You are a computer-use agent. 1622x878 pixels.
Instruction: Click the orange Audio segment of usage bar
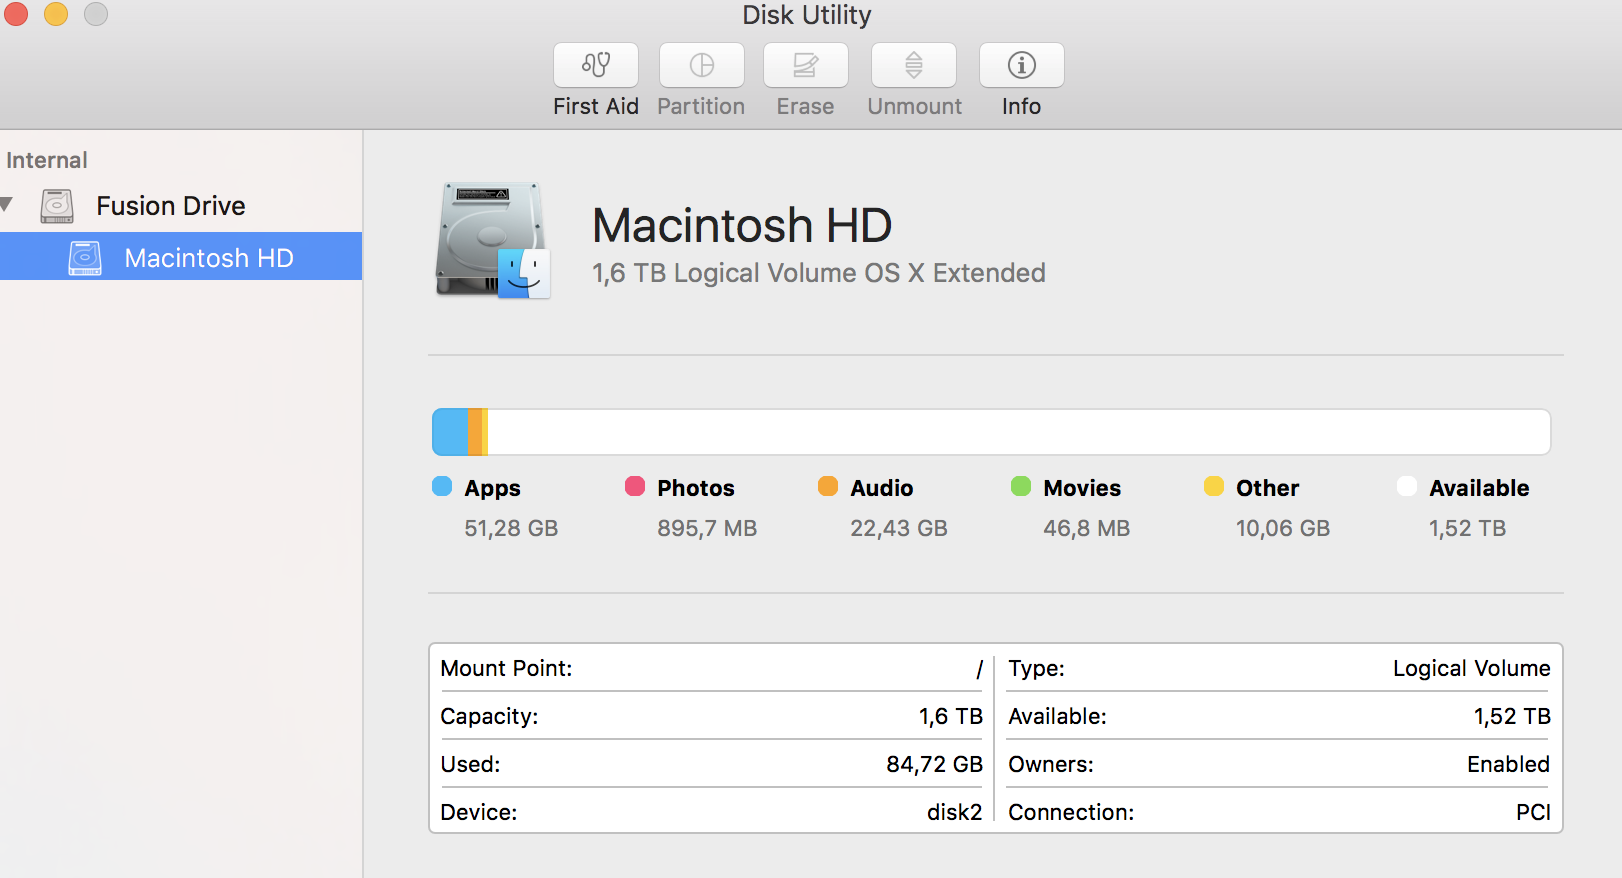[475, 432]
